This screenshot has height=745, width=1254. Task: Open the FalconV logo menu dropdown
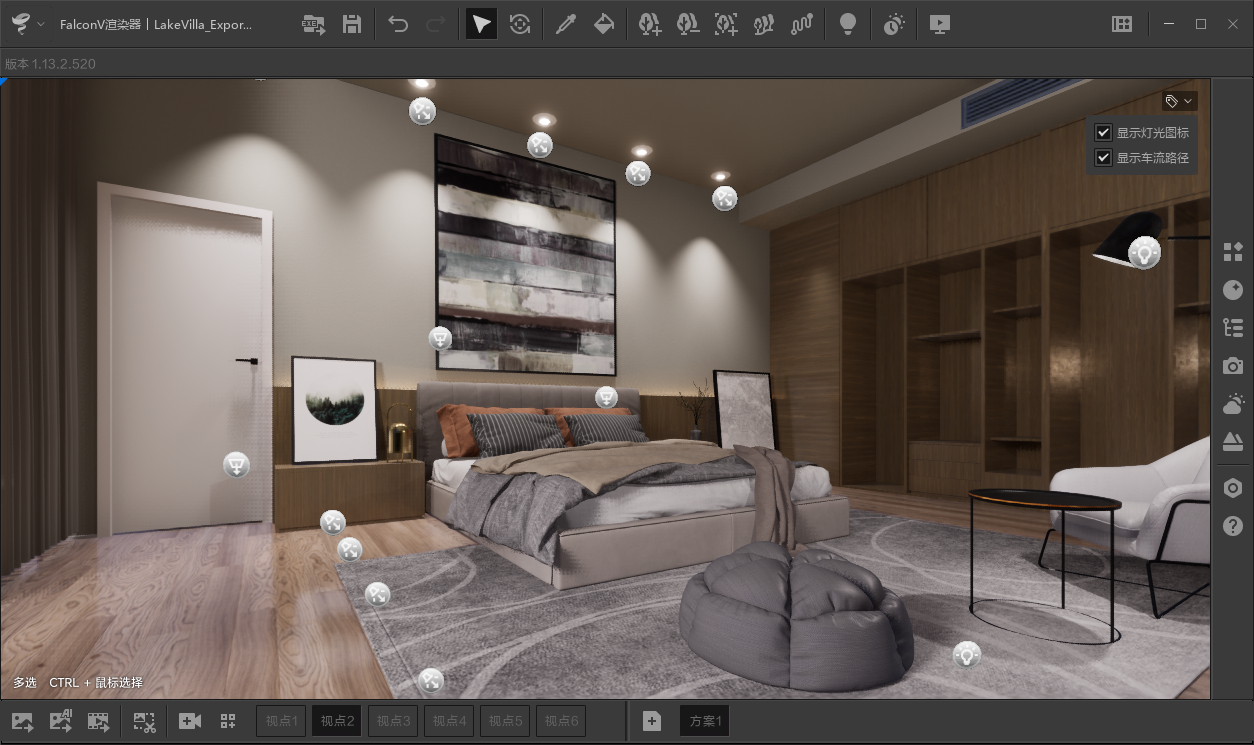[x=27, y=25]
